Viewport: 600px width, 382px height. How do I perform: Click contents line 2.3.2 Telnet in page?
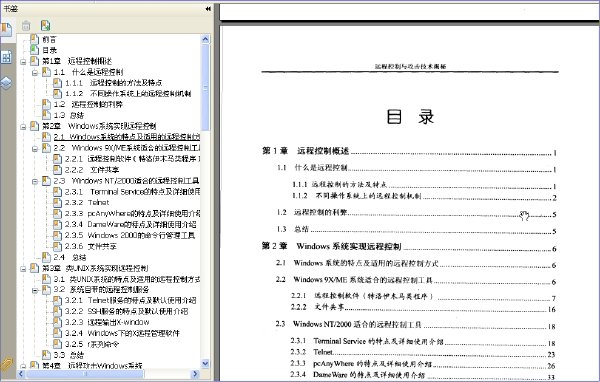[422, 352]
